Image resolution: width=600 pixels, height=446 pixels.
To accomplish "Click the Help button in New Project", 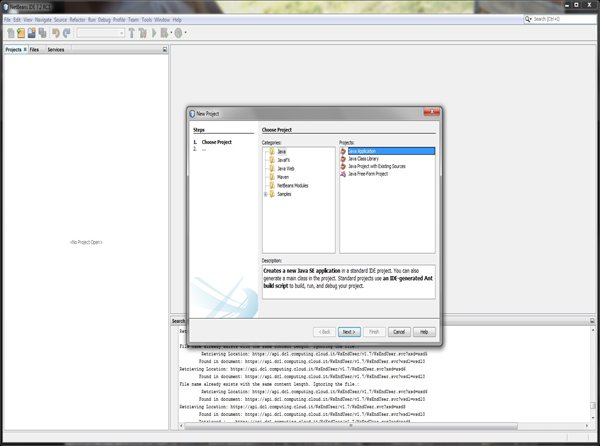I will (424, 332).
